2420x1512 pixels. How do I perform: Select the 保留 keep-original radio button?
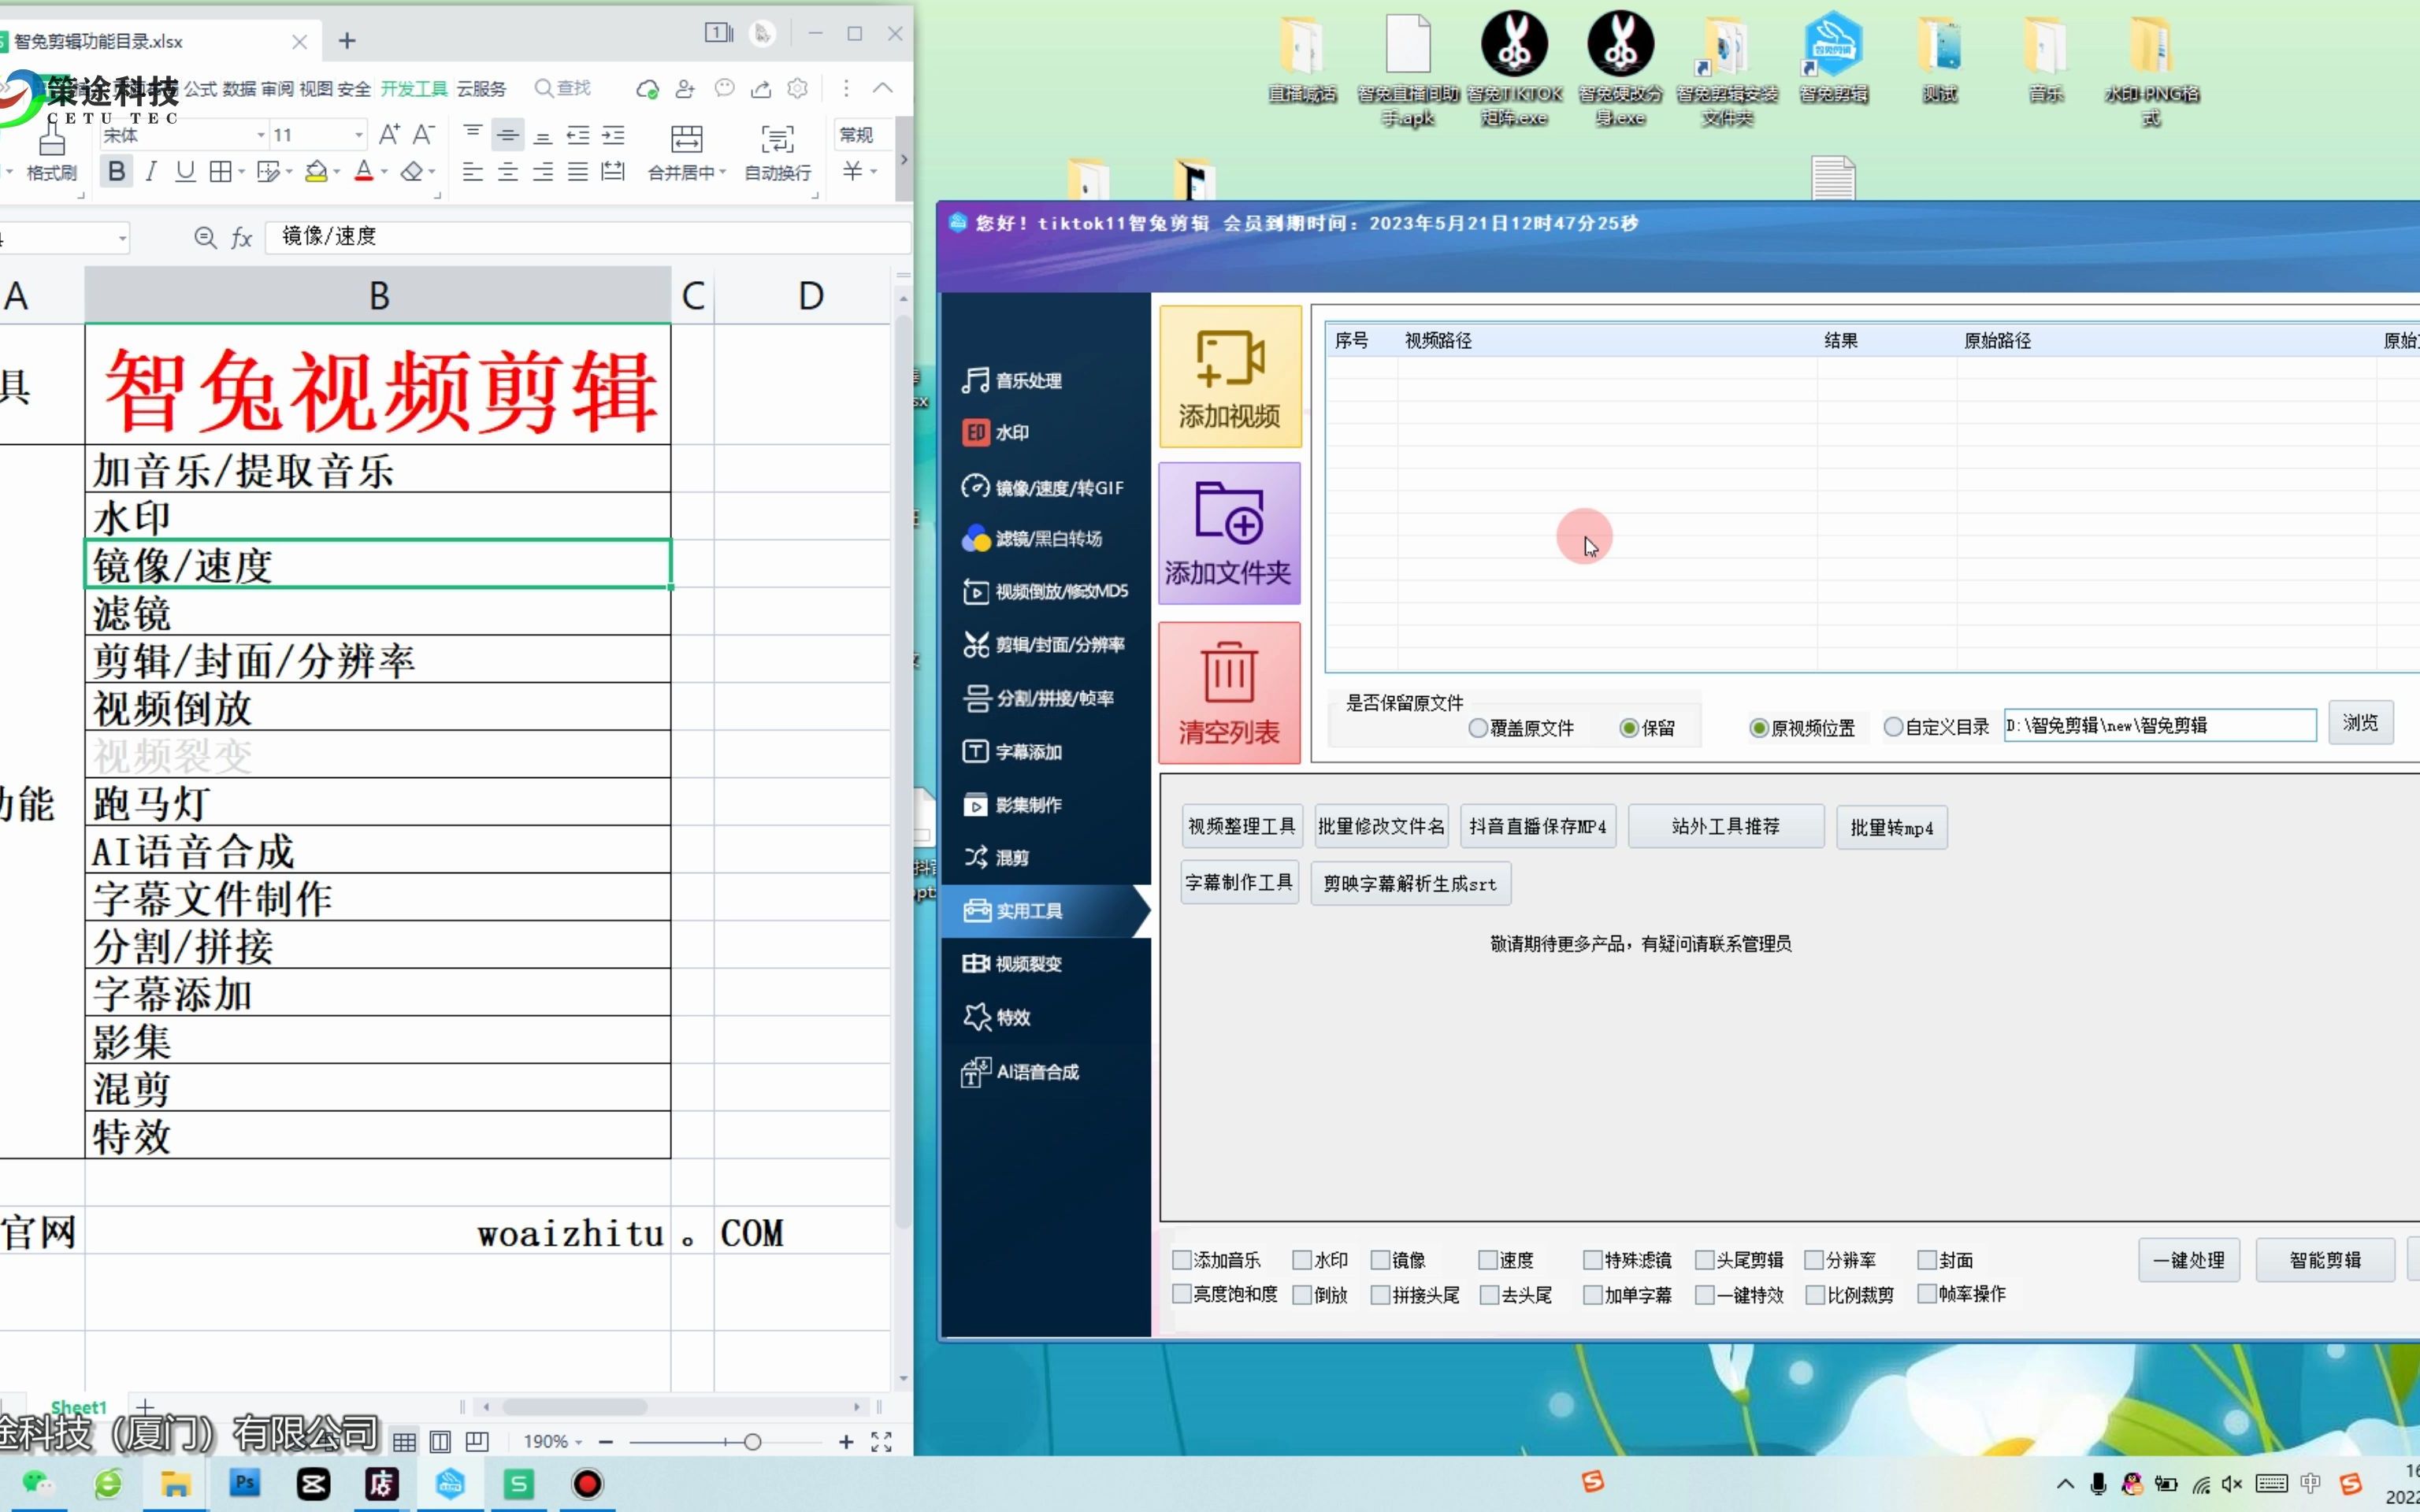(1630, 728)
